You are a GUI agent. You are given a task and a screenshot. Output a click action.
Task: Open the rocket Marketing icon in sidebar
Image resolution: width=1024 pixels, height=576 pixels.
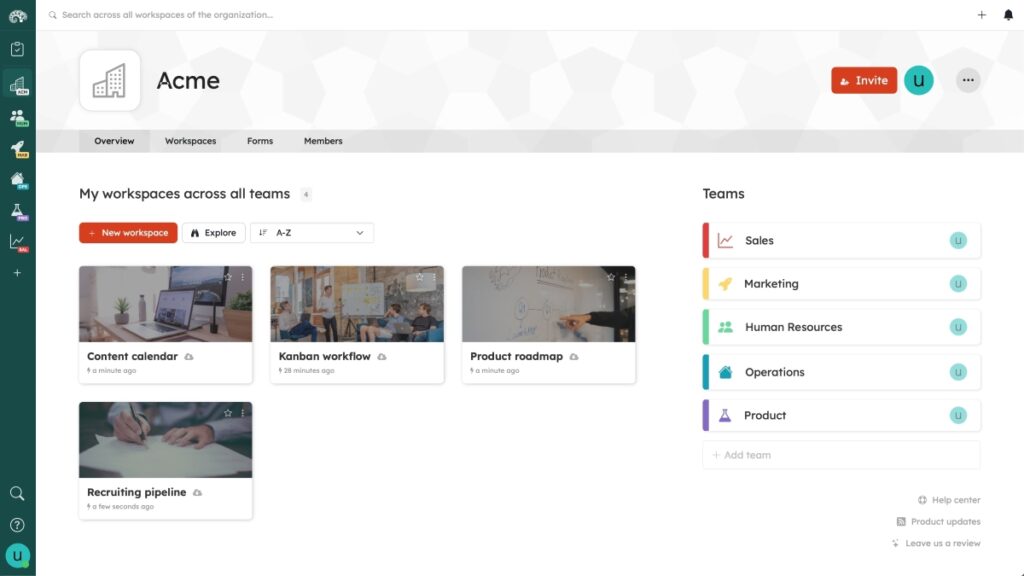click(18, 148)
